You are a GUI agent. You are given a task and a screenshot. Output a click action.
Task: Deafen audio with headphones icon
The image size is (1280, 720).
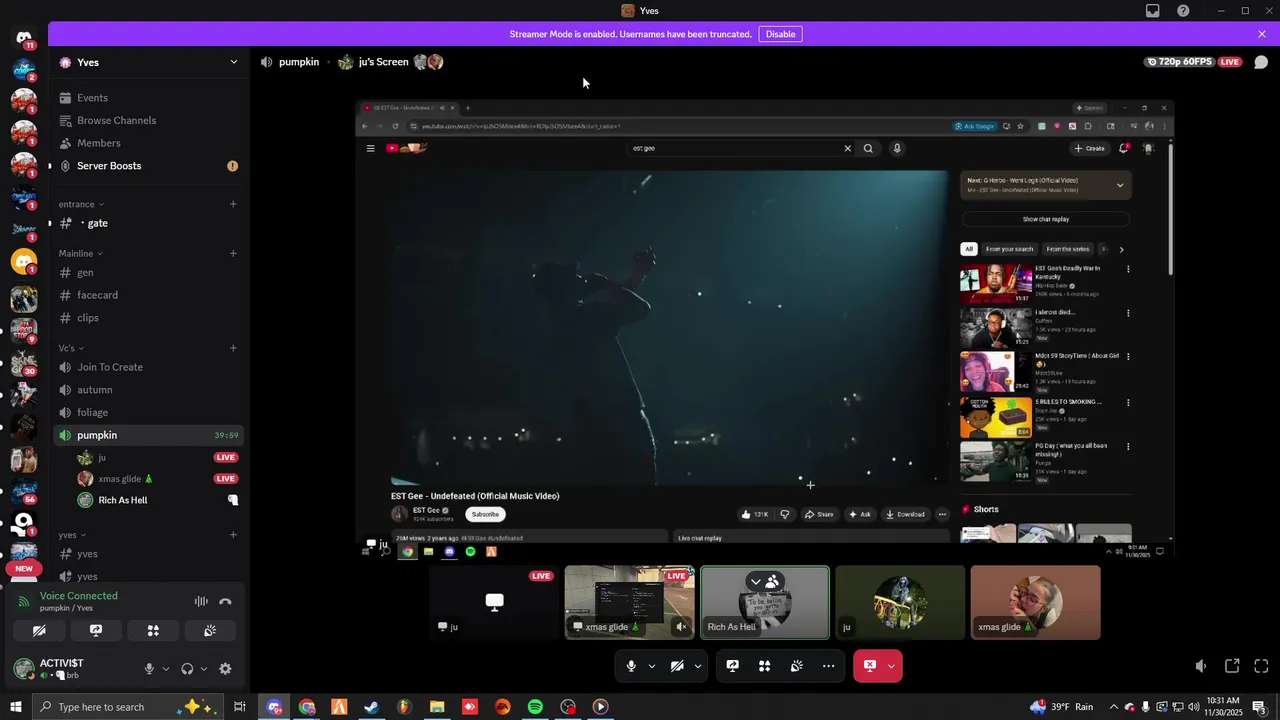[x=187, y=669]
